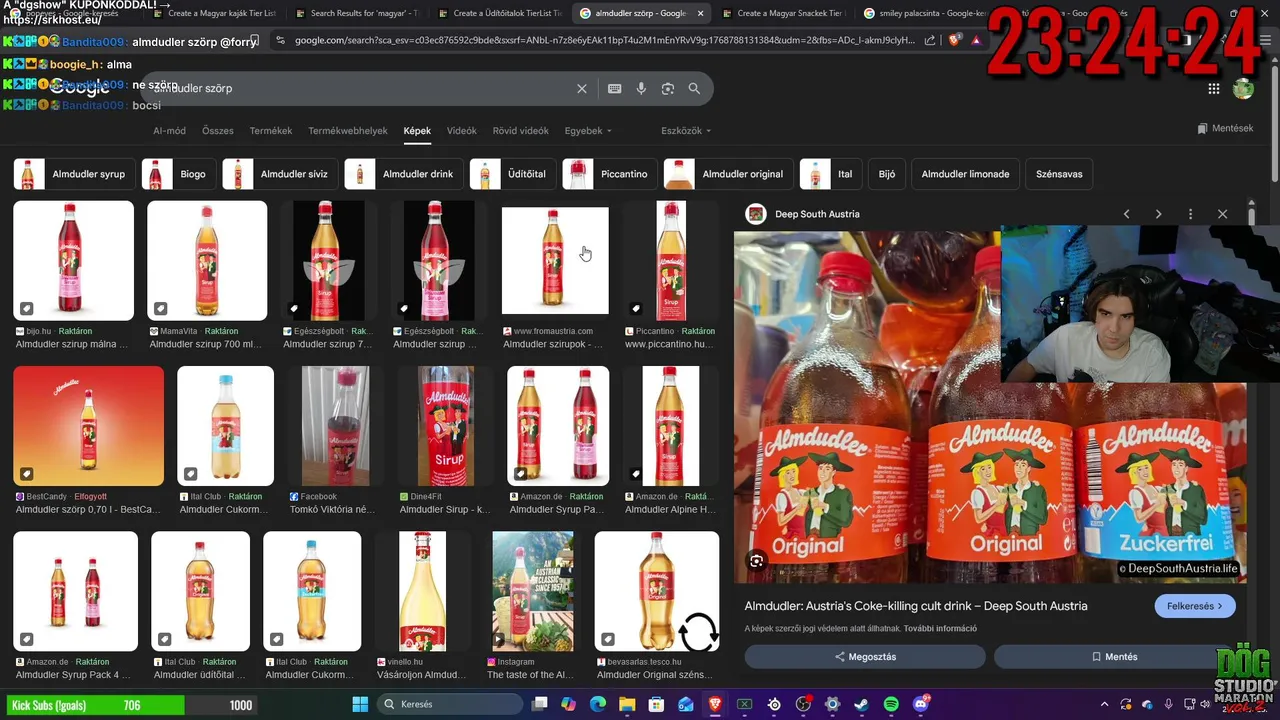Switch to the Összes results tab

(218, 131)
